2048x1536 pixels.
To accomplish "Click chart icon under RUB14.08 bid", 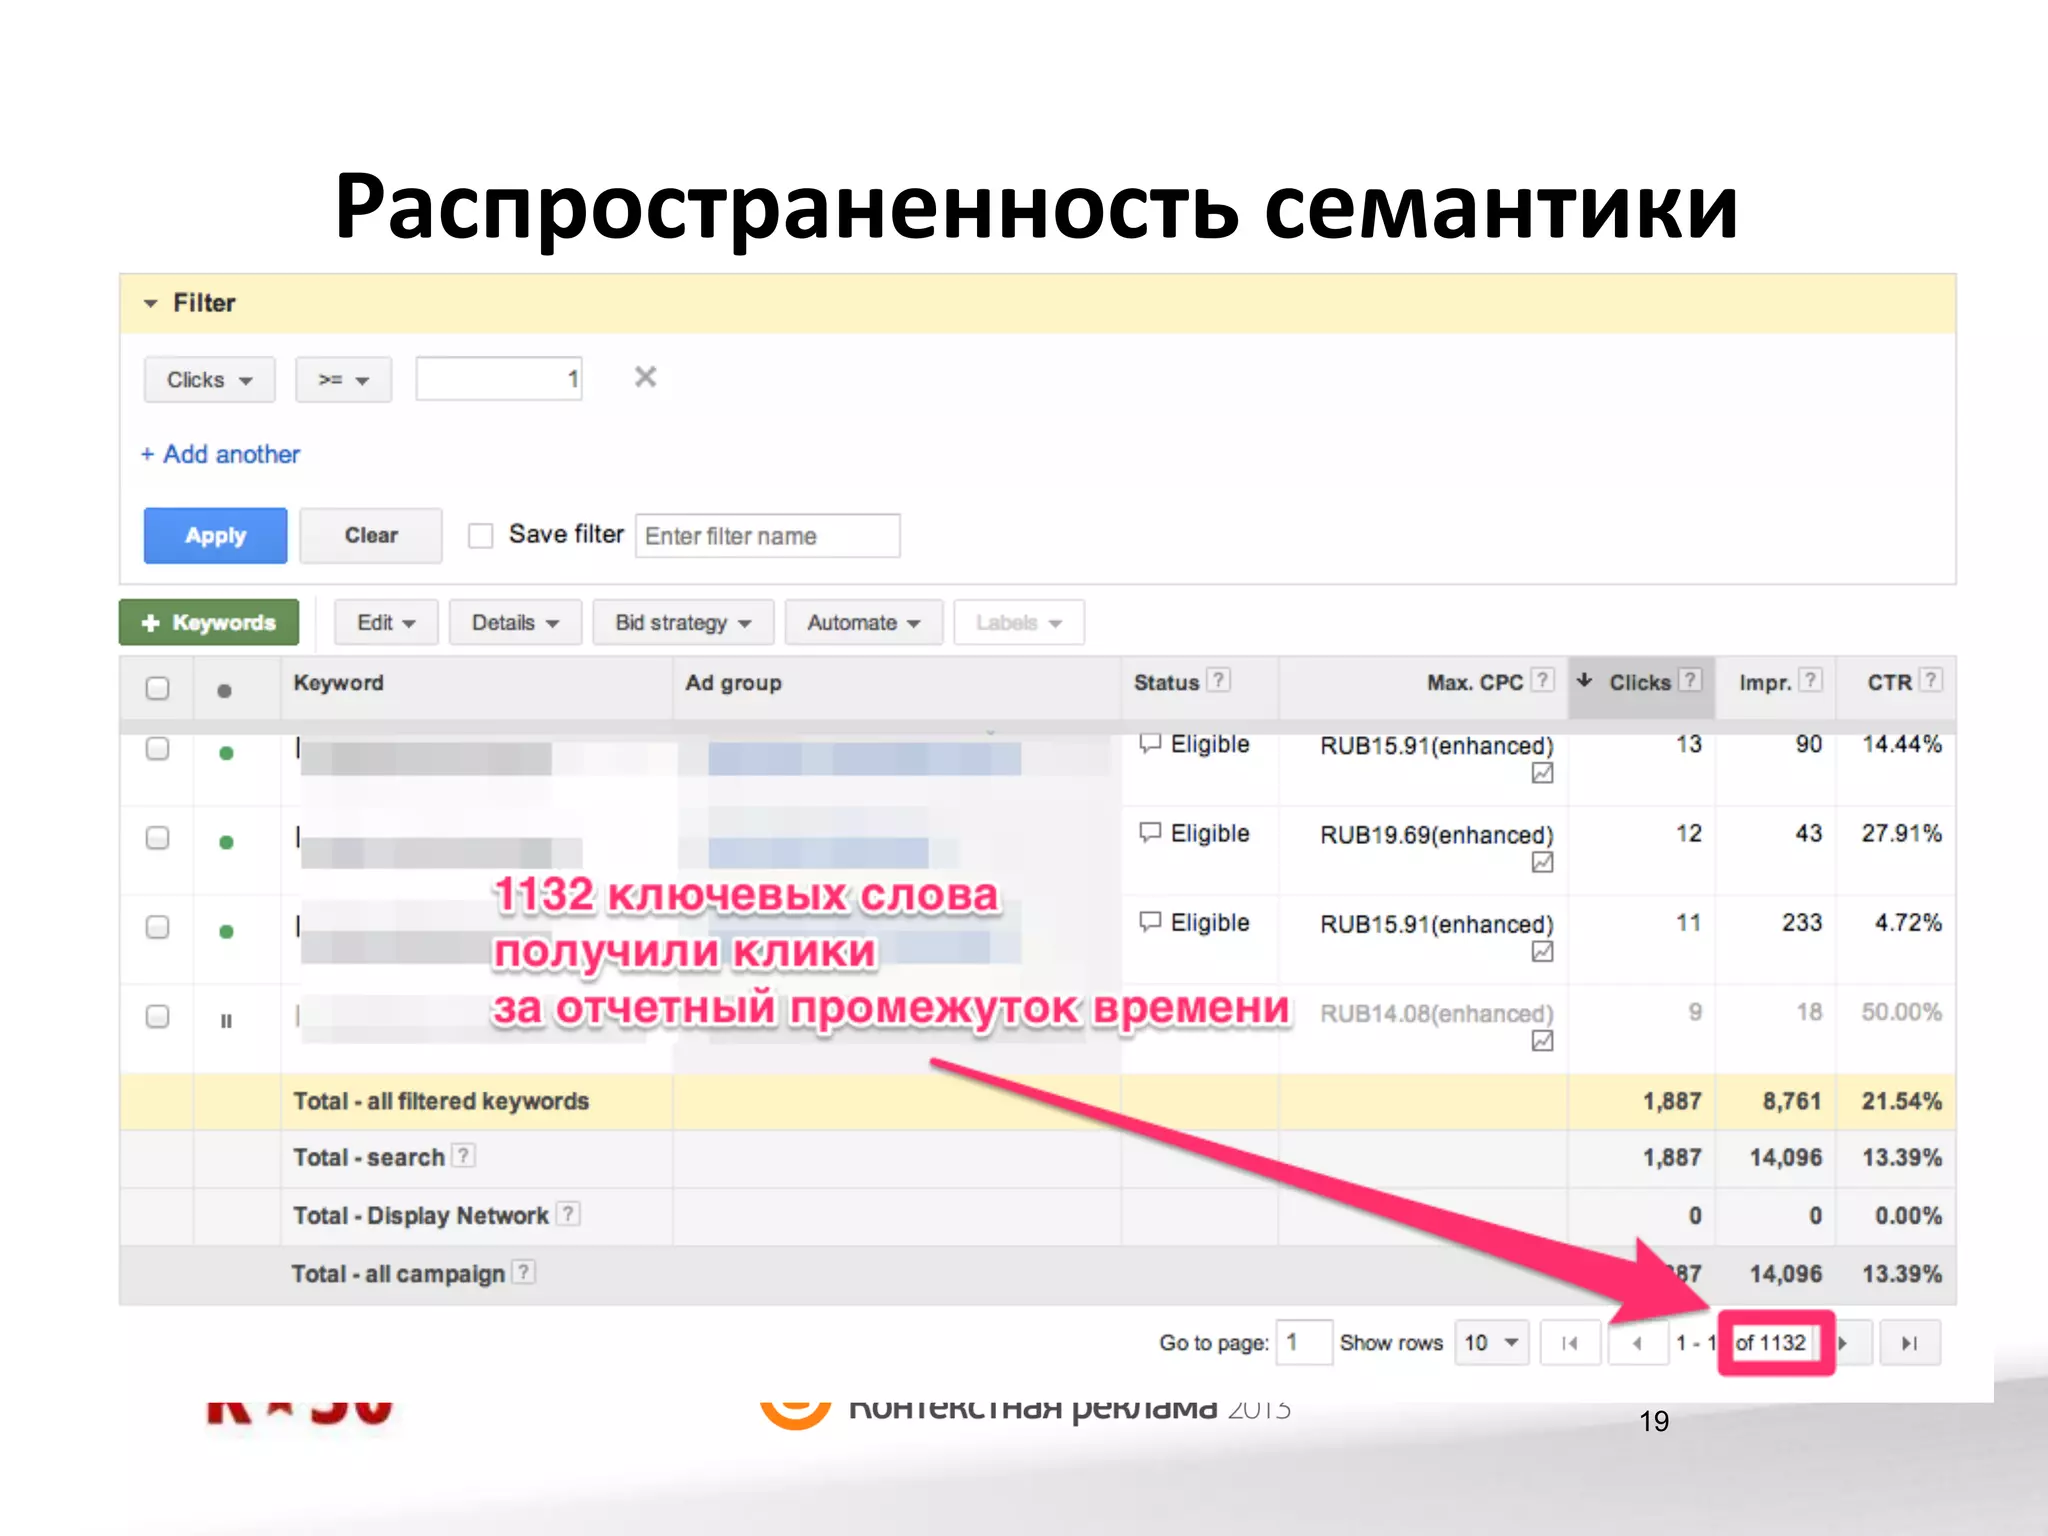I will click(1543, 1041).
